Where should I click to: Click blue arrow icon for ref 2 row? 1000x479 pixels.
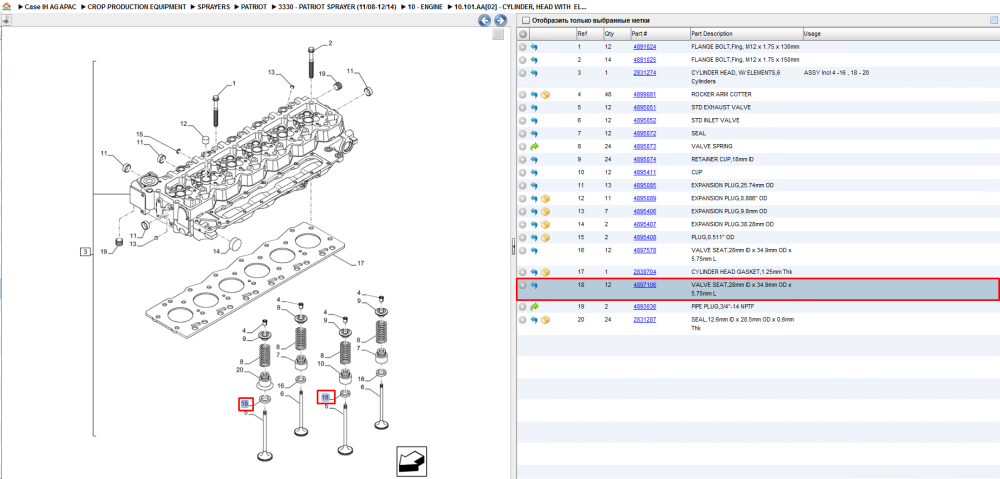534,60
